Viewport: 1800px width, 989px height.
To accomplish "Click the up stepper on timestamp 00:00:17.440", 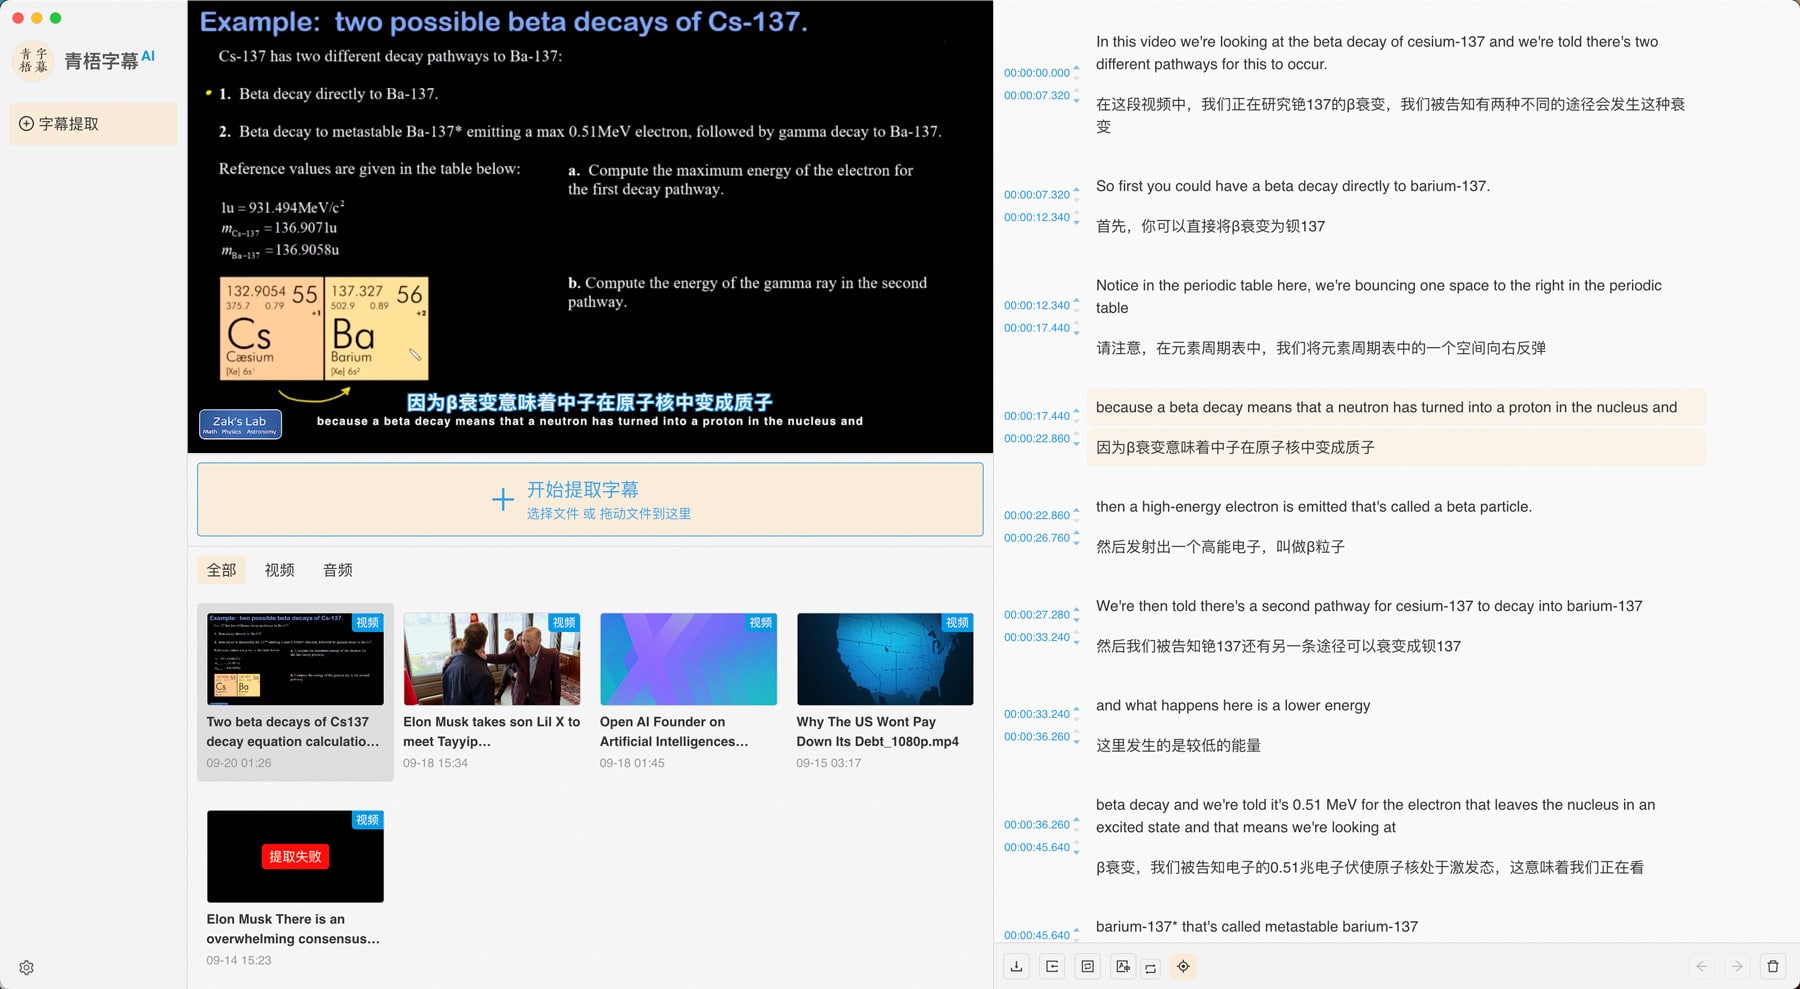I will pyautogui.click(x=1076, y=410).
